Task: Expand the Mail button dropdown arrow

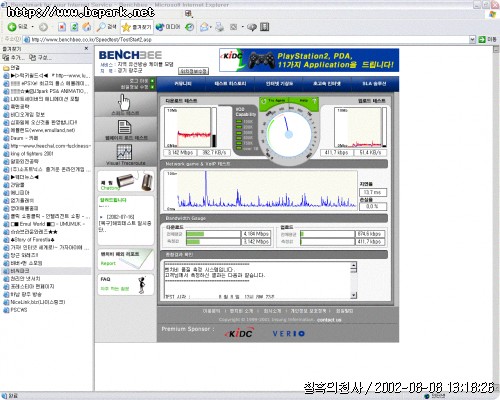Action: [x=211, y=27]
